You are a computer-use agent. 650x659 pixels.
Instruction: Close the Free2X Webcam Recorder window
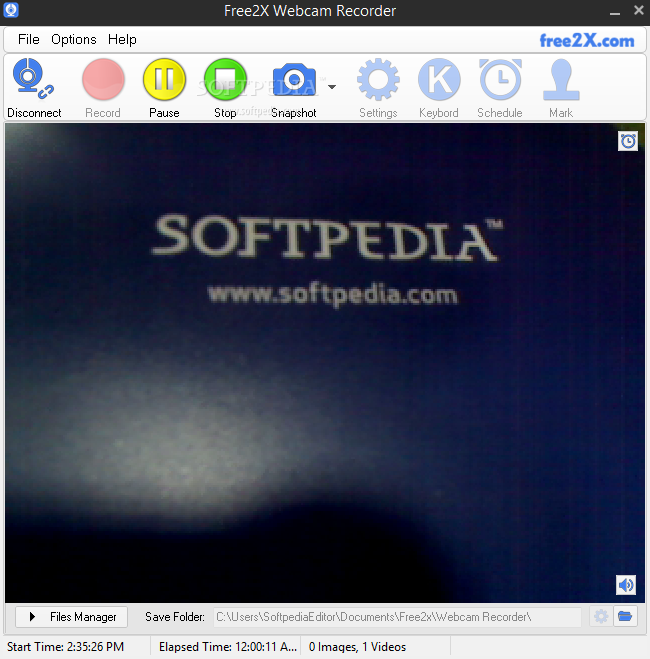tap(639, 10)
